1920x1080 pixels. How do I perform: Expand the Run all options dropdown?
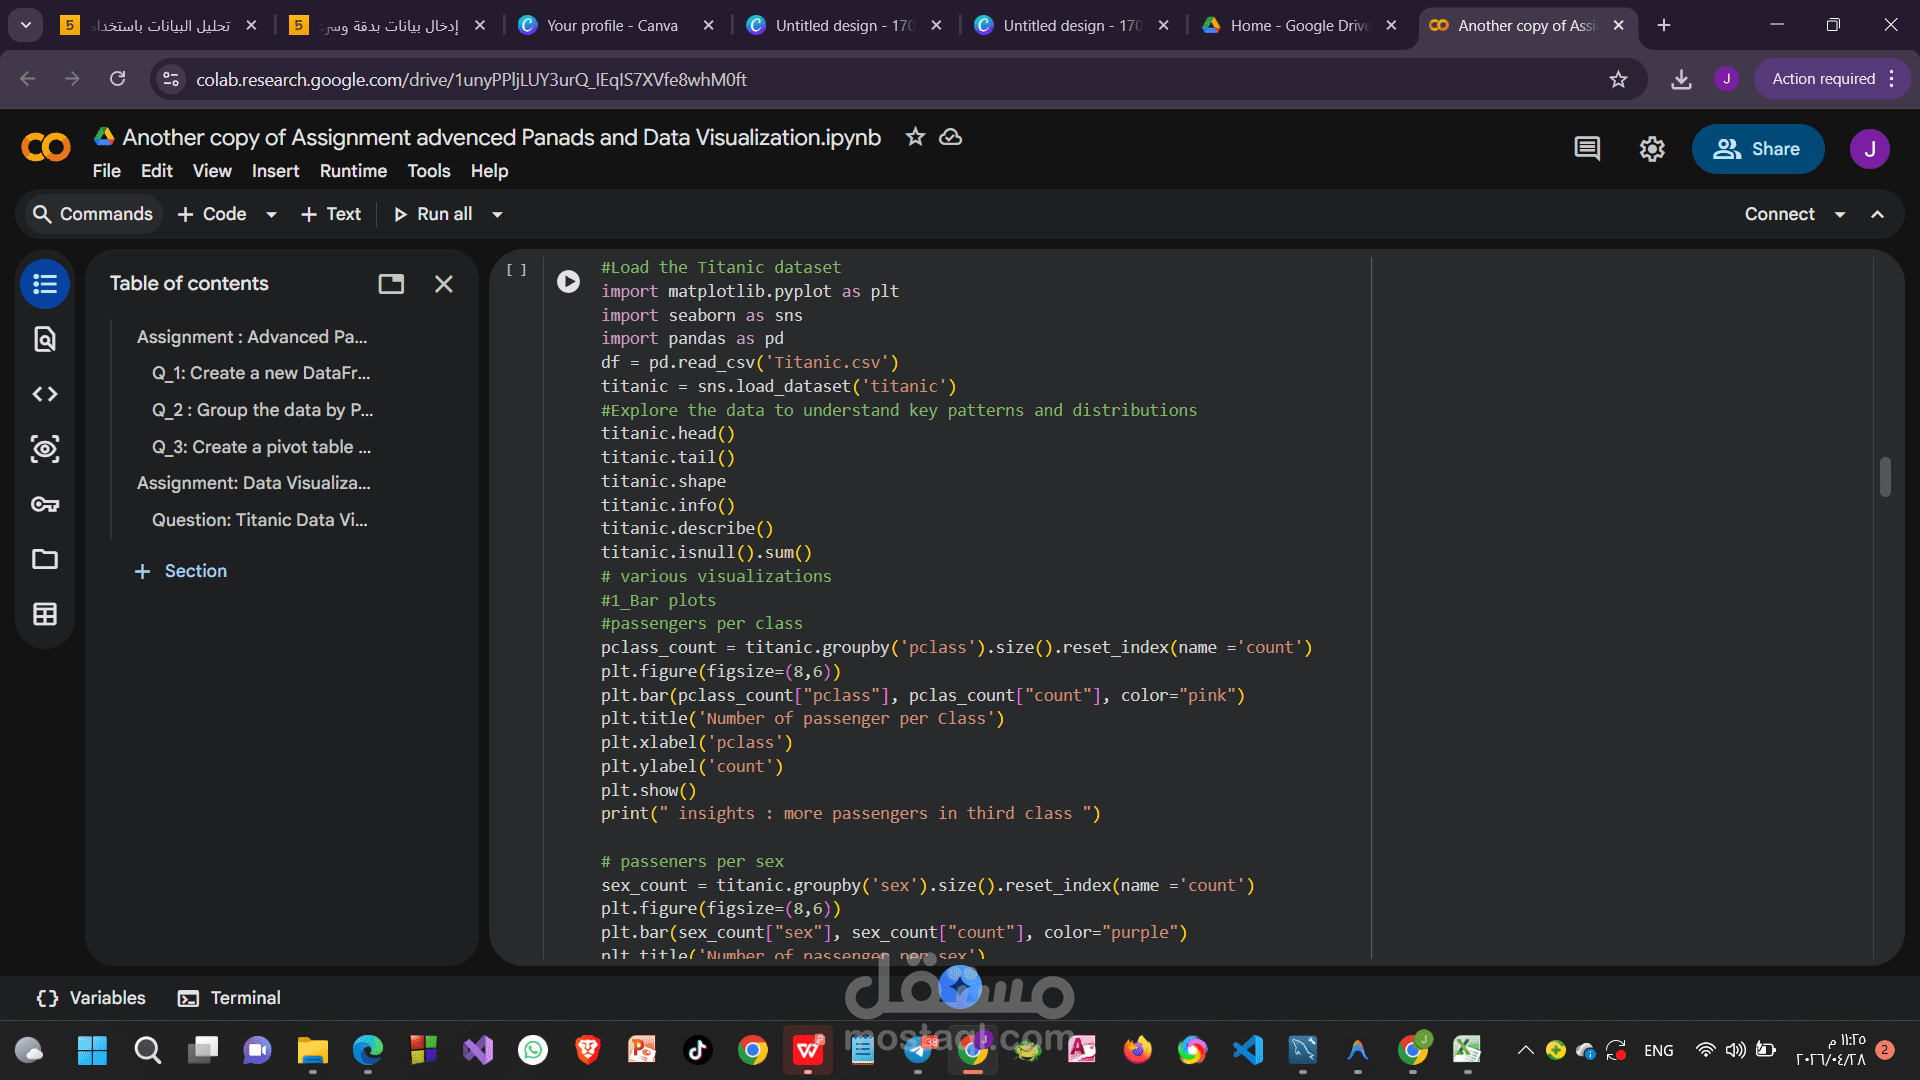point(497,214)
